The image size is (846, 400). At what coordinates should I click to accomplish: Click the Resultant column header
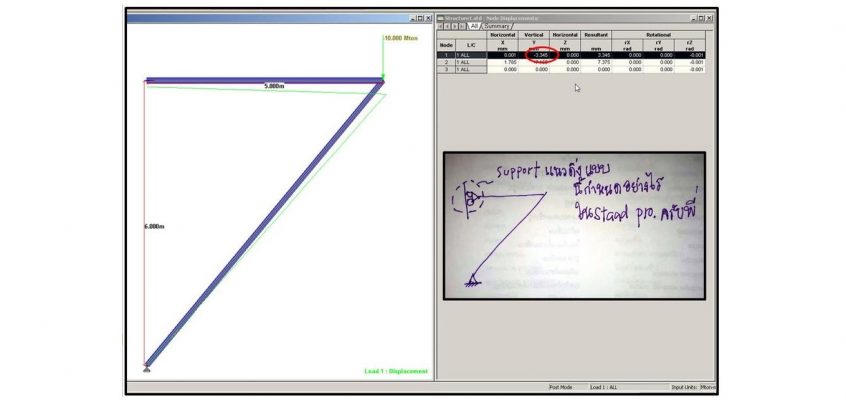pyautogui.click(x=596, y=41)
